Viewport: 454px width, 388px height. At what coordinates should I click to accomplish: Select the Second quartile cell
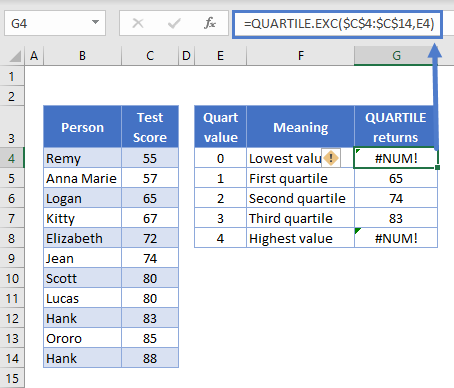[301, 198]
